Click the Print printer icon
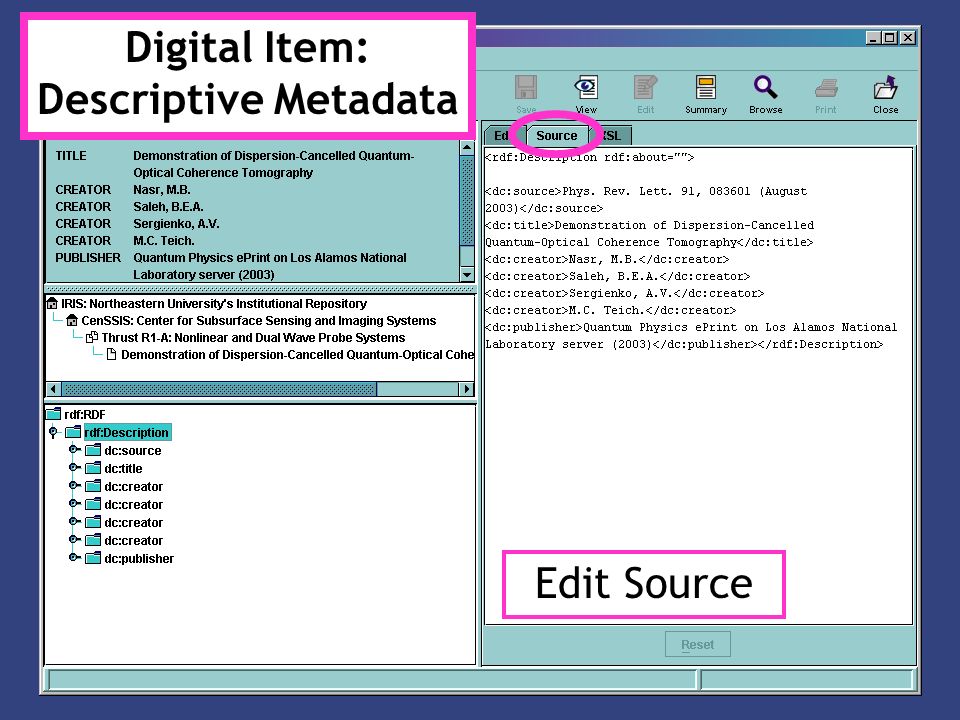This screenshot has width=960, height=720. pos(825,89)
